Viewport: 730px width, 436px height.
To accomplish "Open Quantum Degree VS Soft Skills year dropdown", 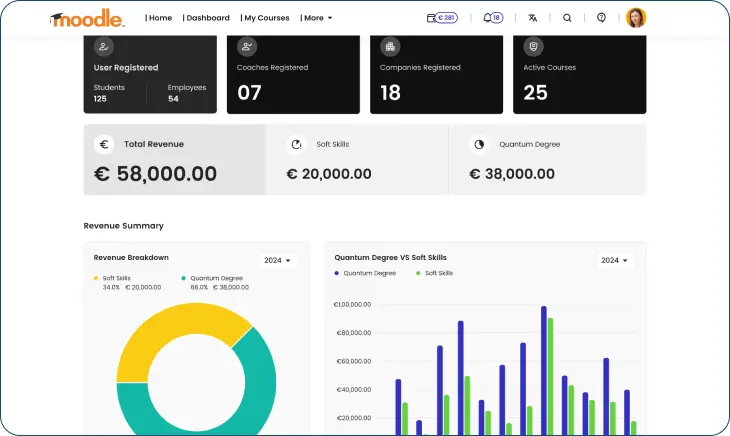I will pyautogui.click(x=615, y=260).
